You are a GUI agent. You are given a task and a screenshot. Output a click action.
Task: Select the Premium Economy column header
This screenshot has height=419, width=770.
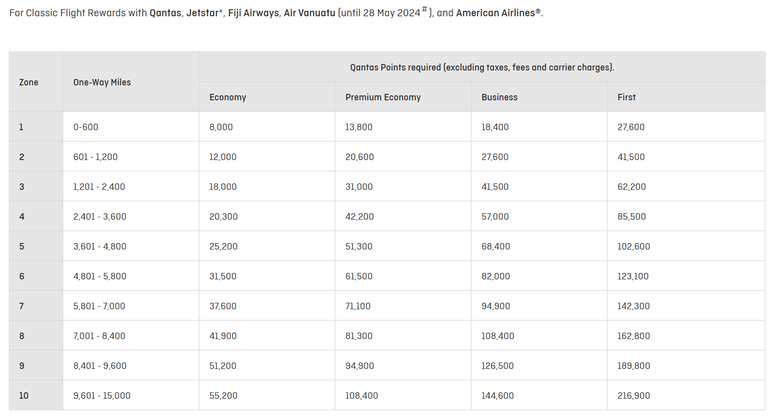[383, 97]
